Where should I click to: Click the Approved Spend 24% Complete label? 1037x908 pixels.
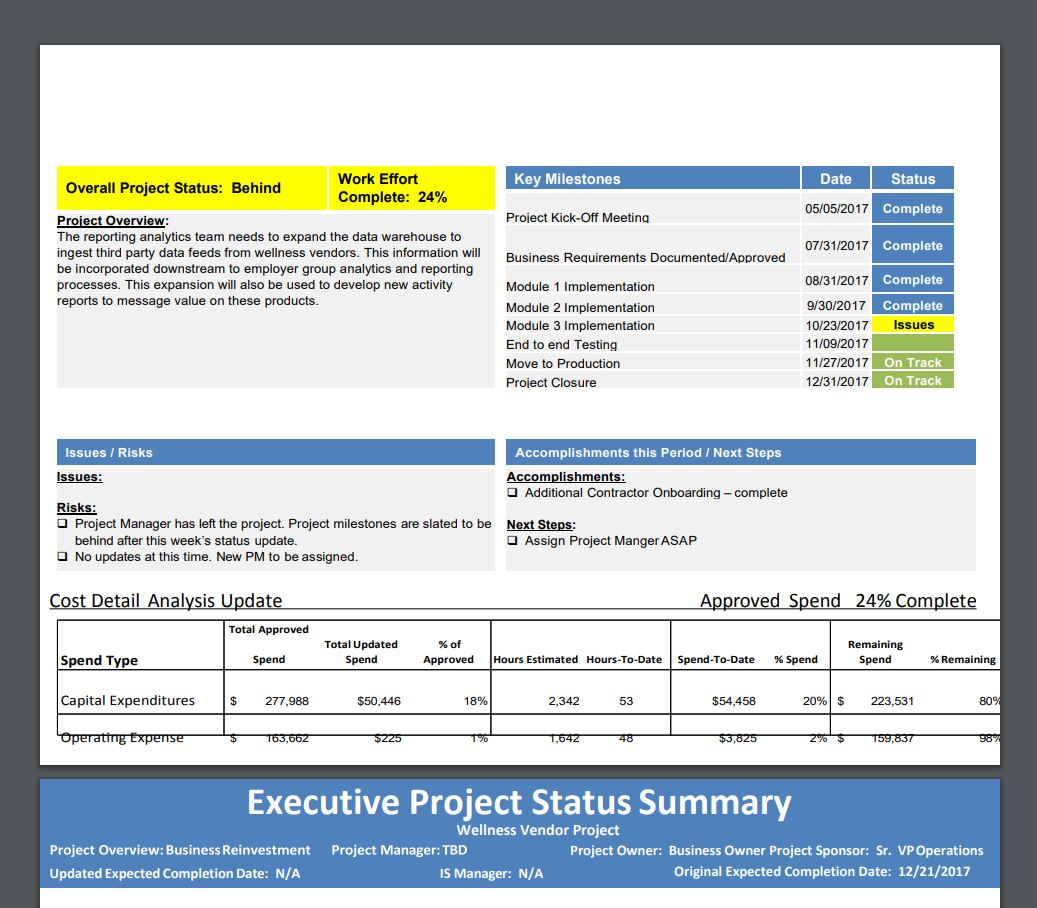click(x=838, y=600)
